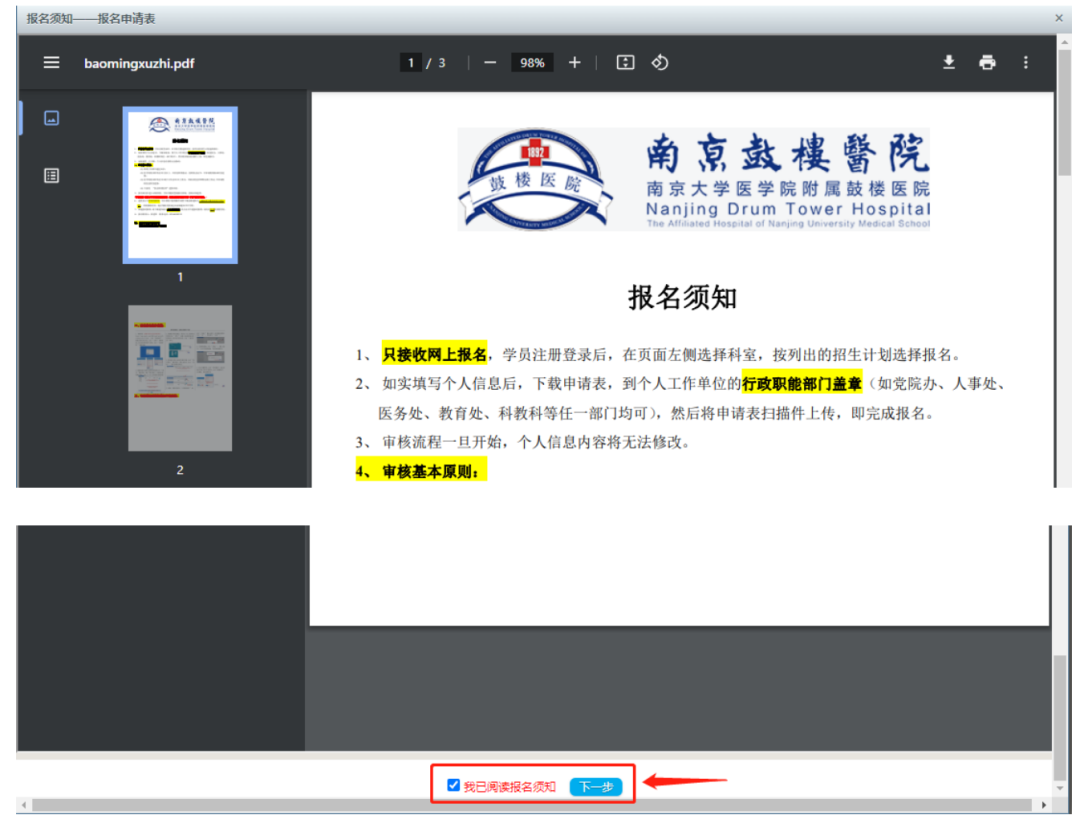Select page 2 thumbnail
The height and width of the screenshot is (823, 1080).
click(180, 378)
